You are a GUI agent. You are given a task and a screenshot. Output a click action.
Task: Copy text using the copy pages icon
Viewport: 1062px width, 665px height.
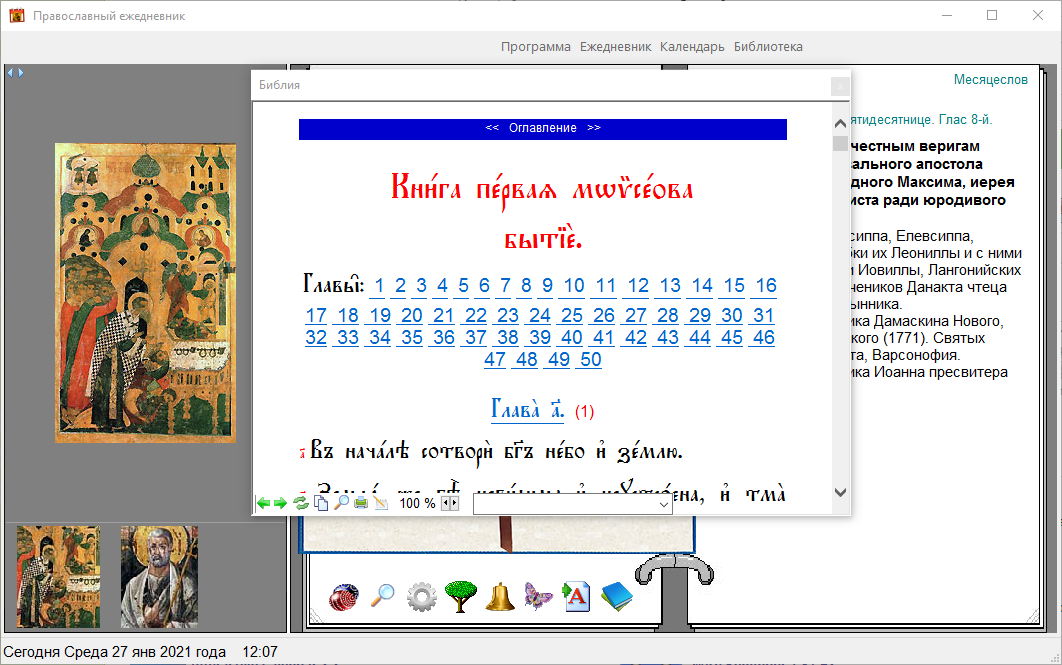click(x=321, y=503)
